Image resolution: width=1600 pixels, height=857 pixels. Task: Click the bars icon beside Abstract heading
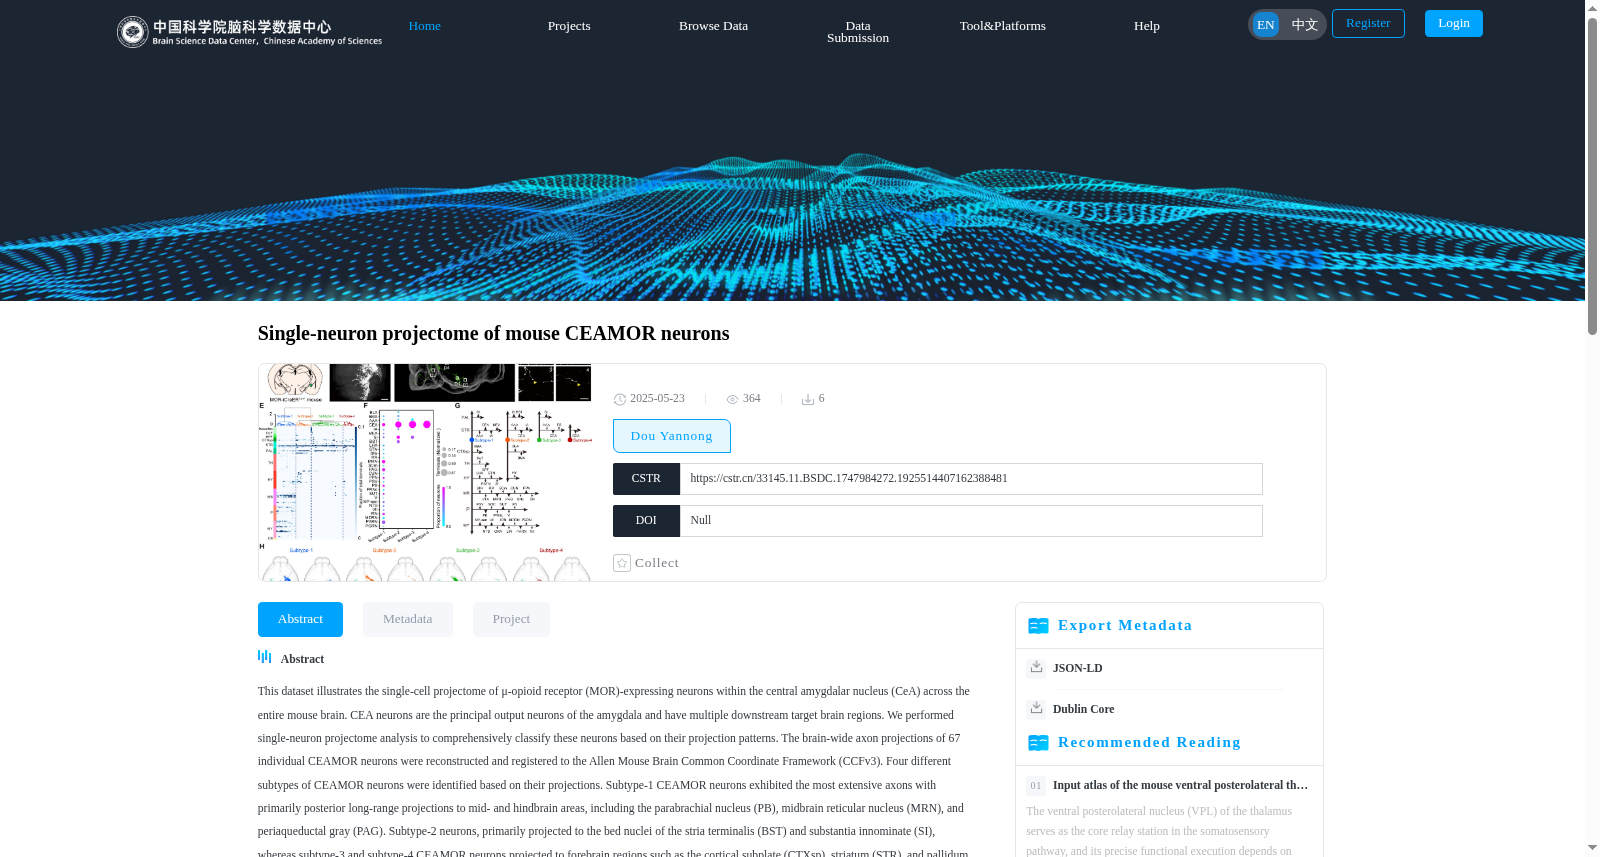(x=265, y=657)
